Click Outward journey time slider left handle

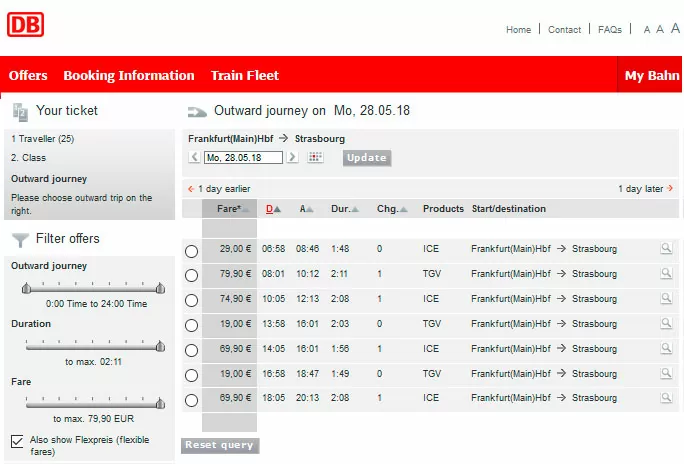(27, 288)
